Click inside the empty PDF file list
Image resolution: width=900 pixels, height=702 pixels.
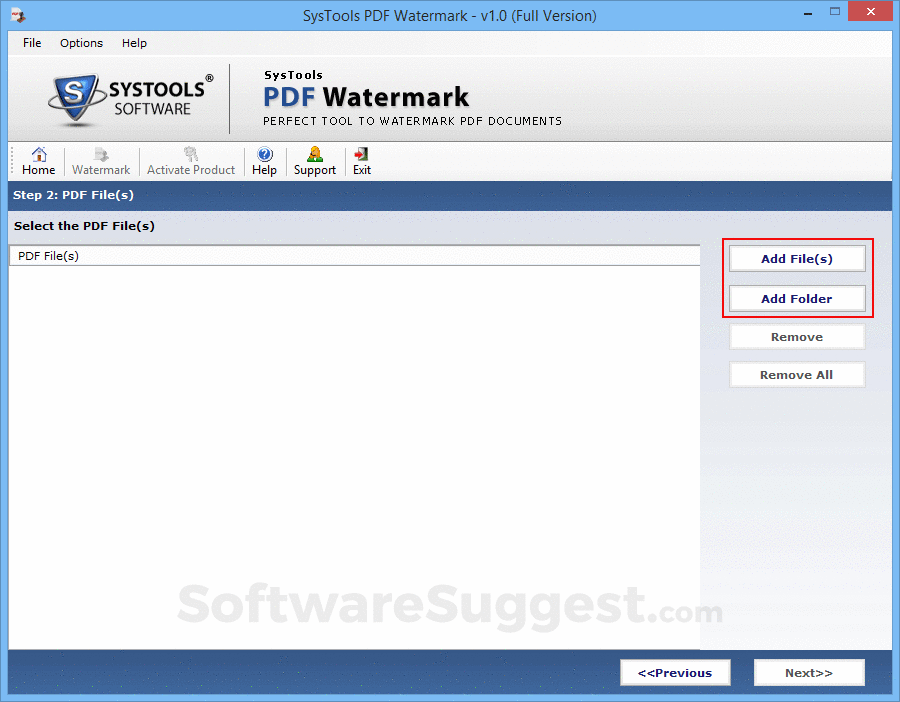point(354,457)
